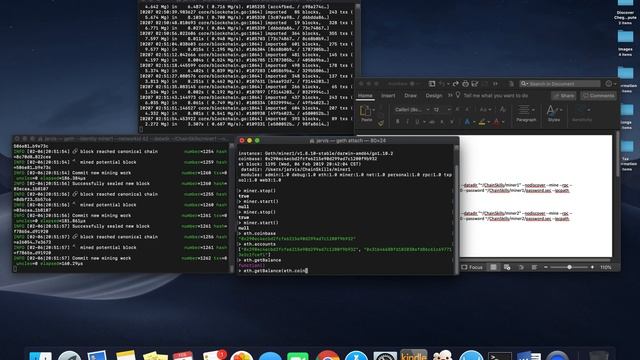This screenshot has width=640, height=360.
Task: Apply the red font color
Action: click(x=497, y=122)
